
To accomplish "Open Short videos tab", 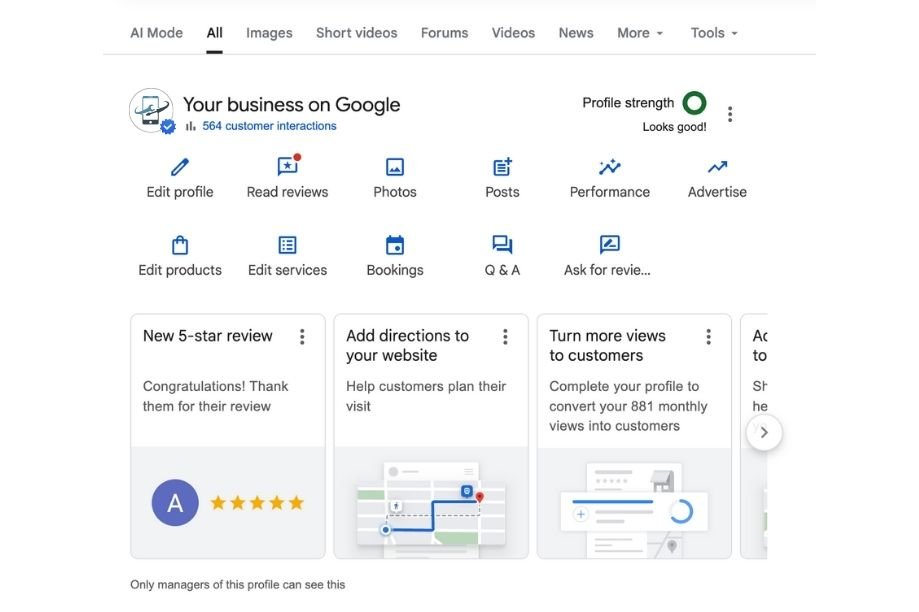I will tap(356, 33).
